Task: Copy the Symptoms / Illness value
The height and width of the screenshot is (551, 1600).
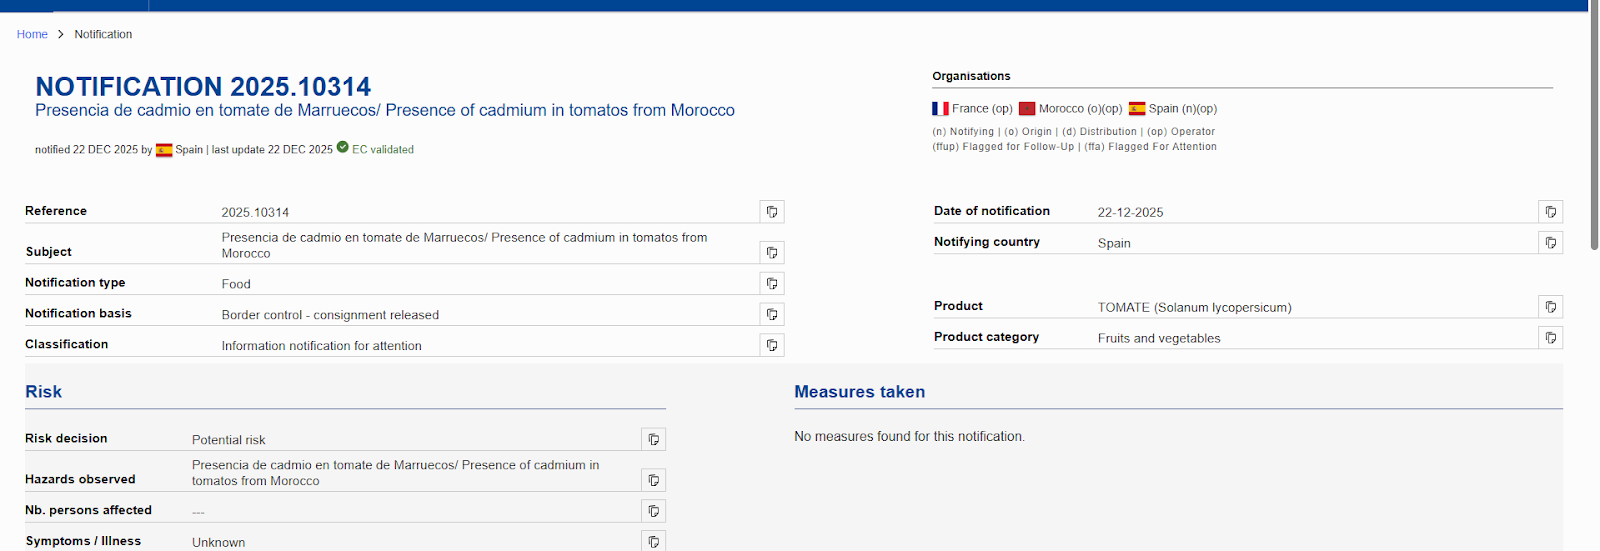Action: click(x=654, y=542)
